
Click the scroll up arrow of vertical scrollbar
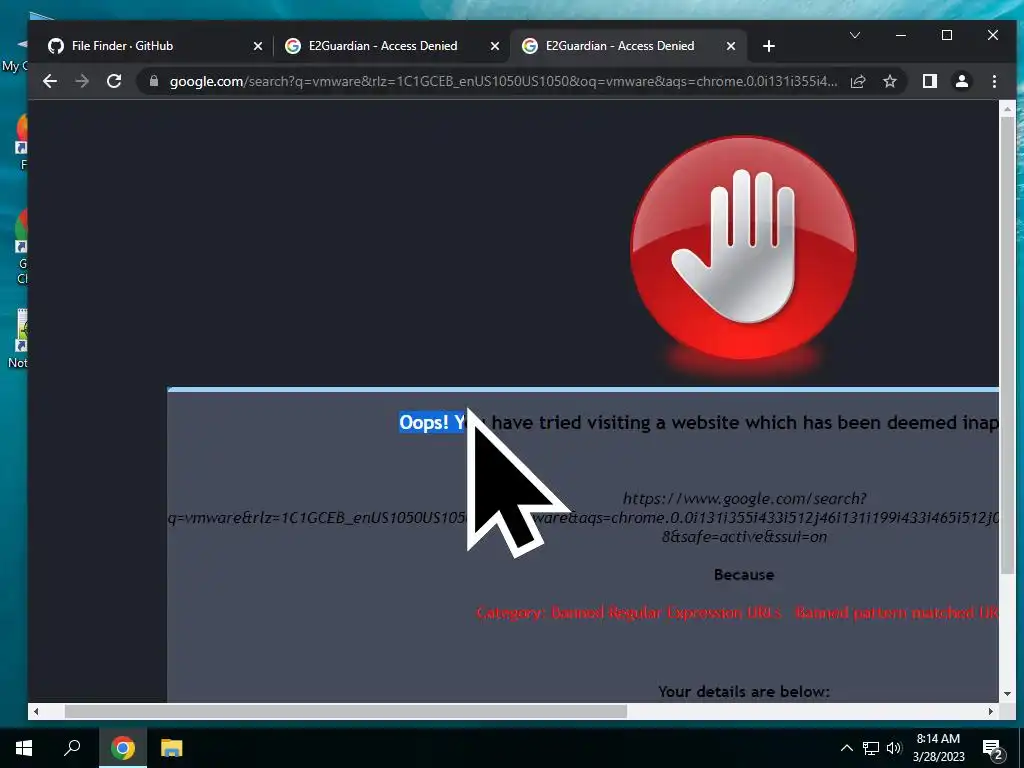tap(1007, 108)
